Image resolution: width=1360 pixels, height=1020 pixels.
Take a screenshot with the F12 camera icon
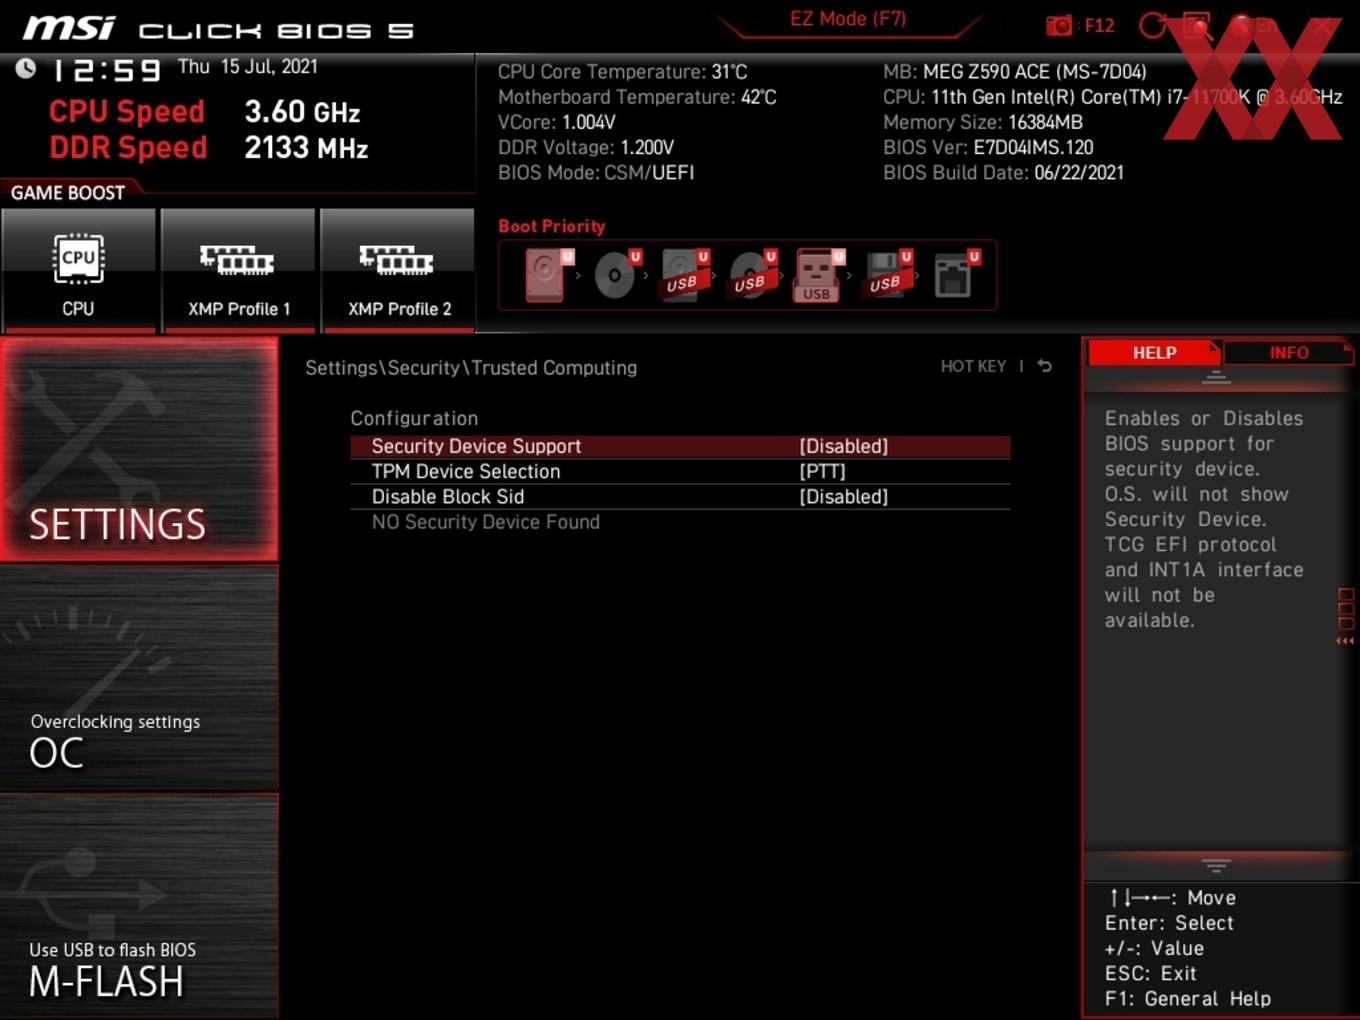point(1059,26)
